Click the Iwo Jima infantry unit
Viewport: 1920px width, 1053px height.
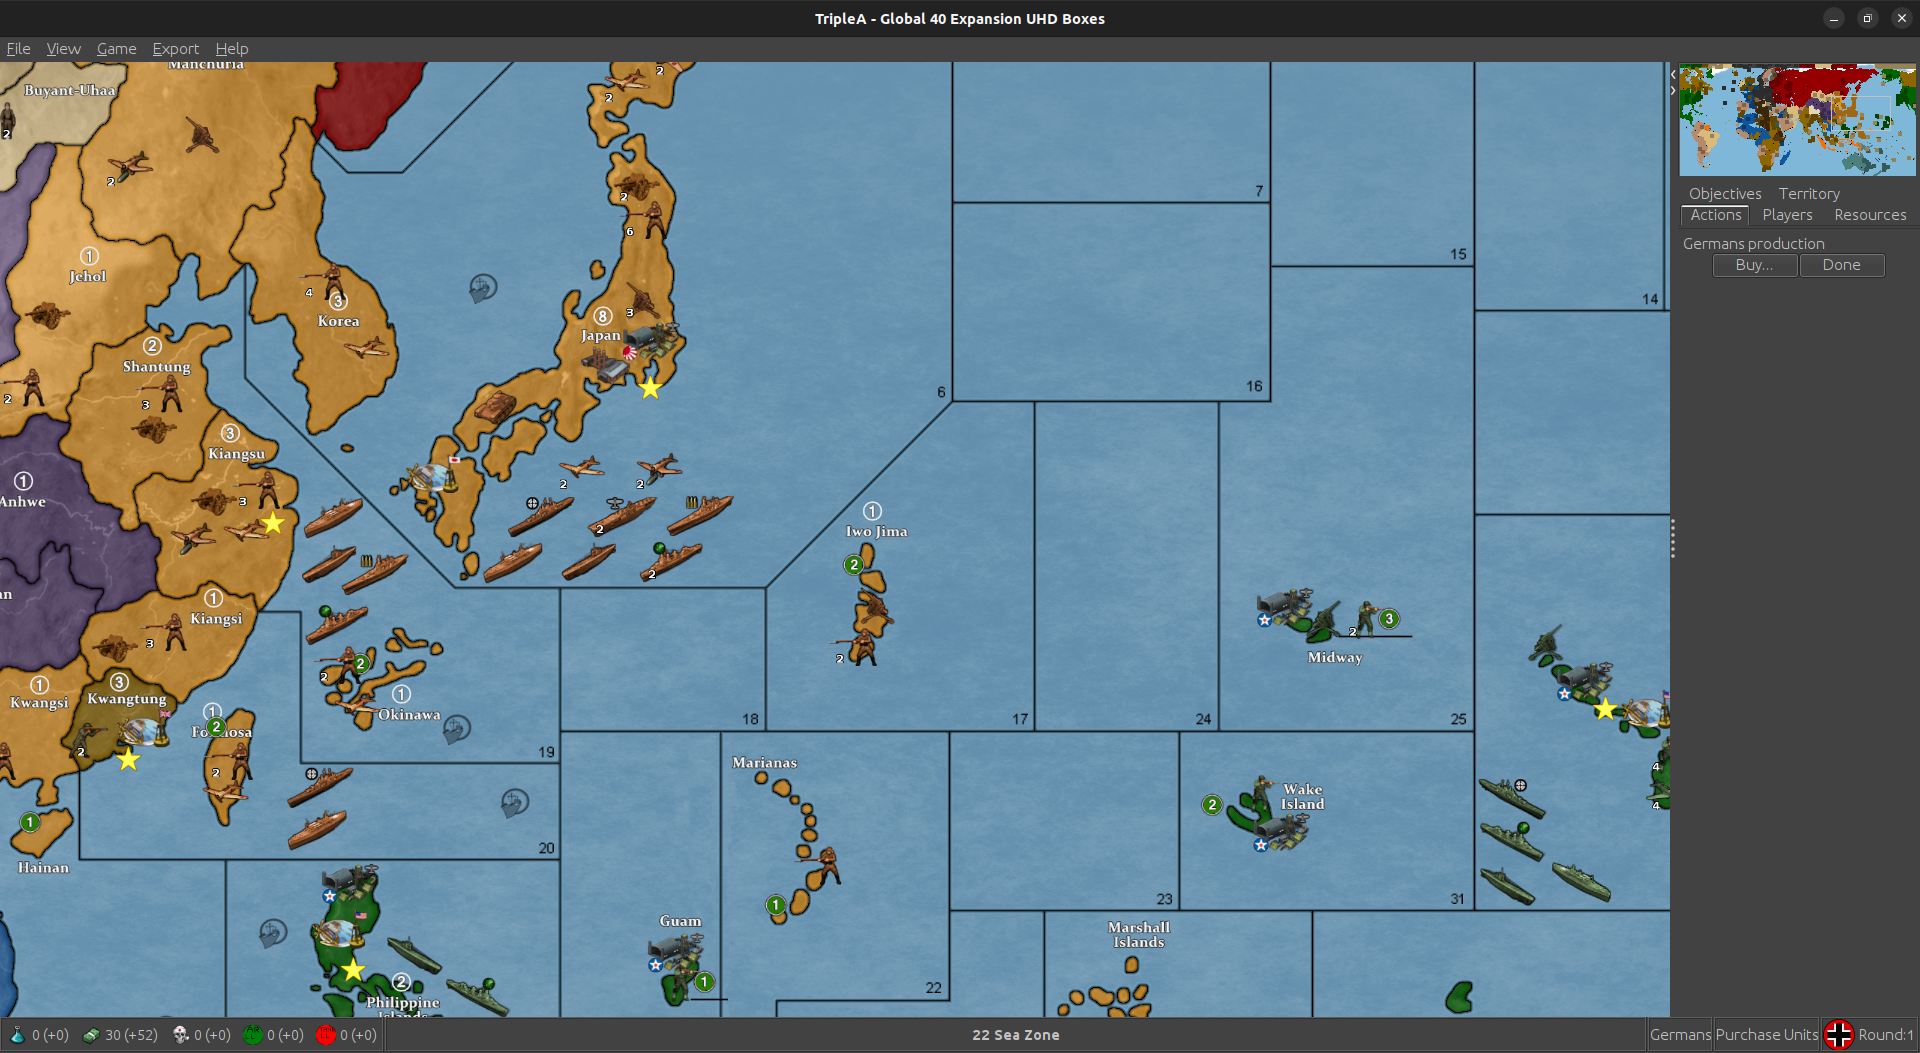[x=861, y=647]
